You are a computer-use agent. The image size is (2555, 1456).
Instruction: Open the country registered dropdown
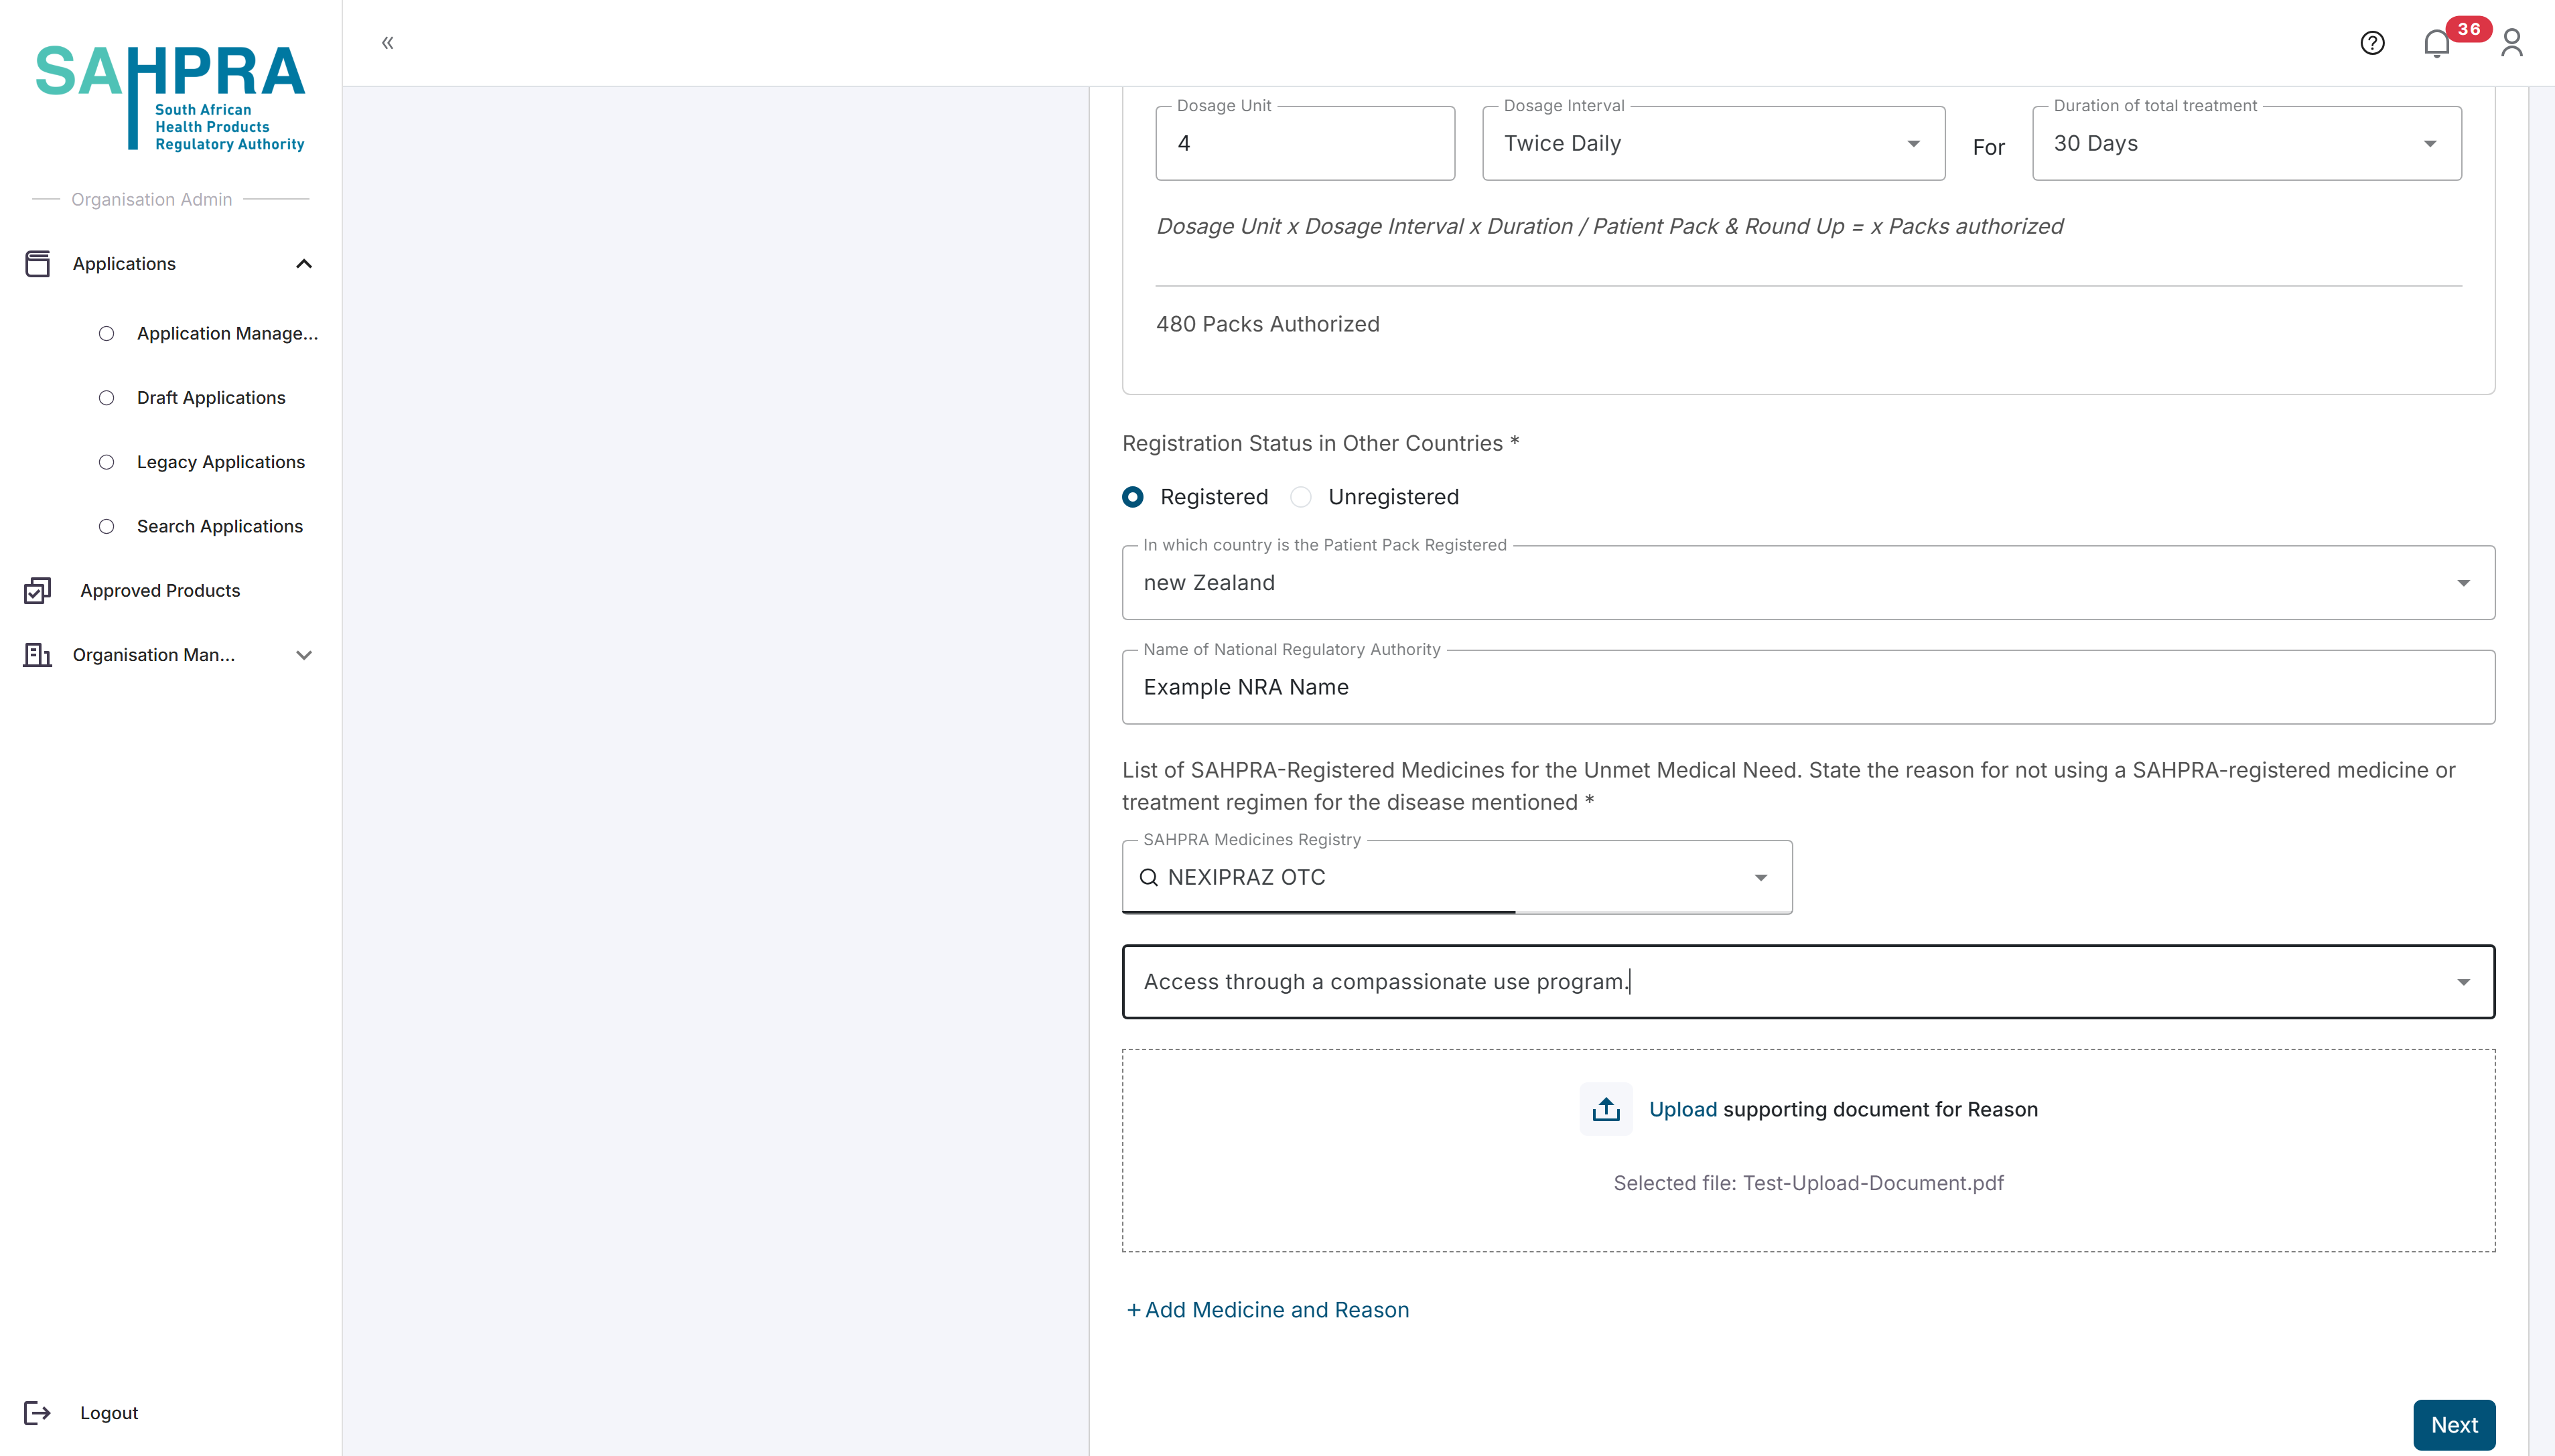(1808, 583)
